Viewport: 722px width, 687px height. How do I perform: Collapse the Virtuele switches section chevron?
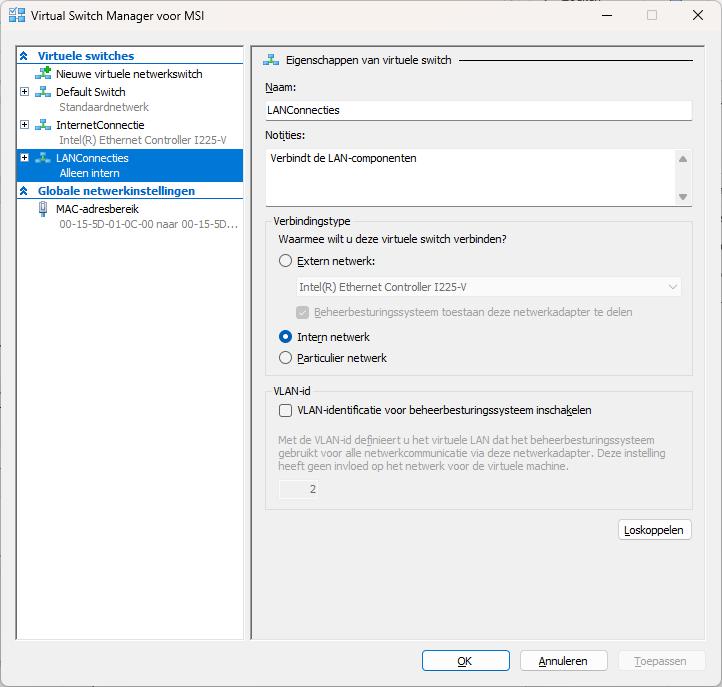tap(24, 56)
